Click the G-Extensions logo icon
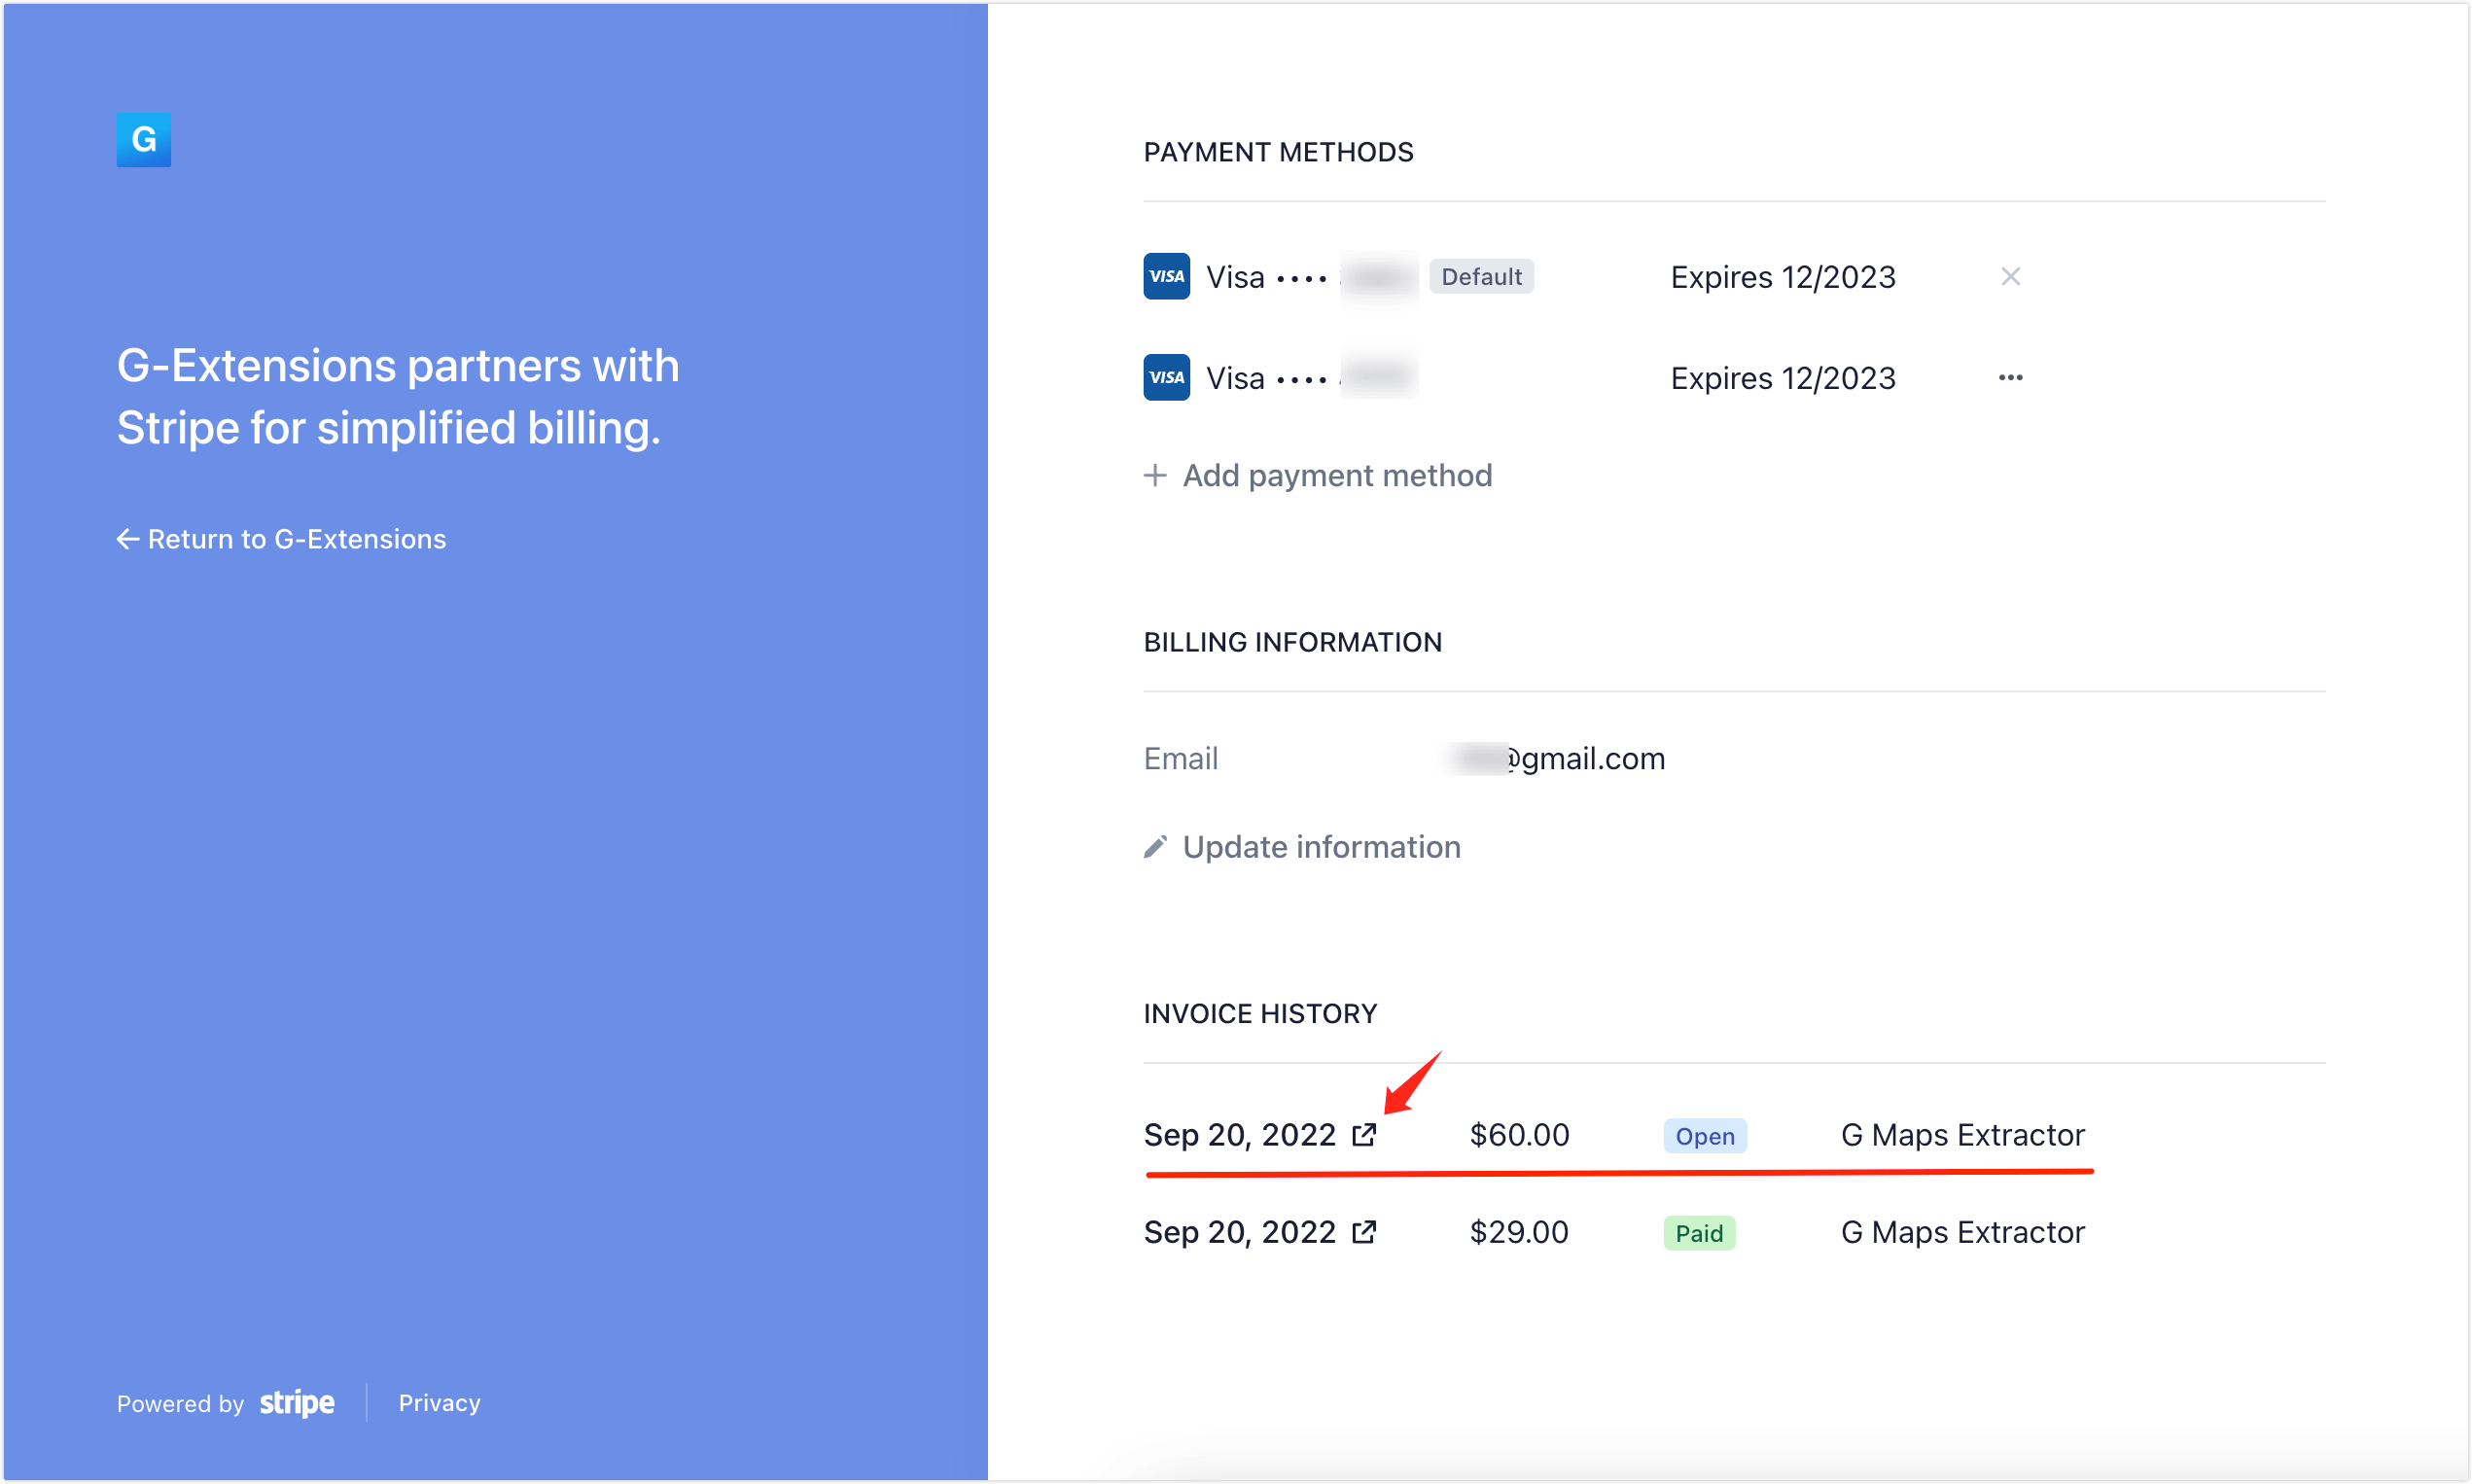The height and width of the screenshot is (1484, 2472). tap(143, 140)
